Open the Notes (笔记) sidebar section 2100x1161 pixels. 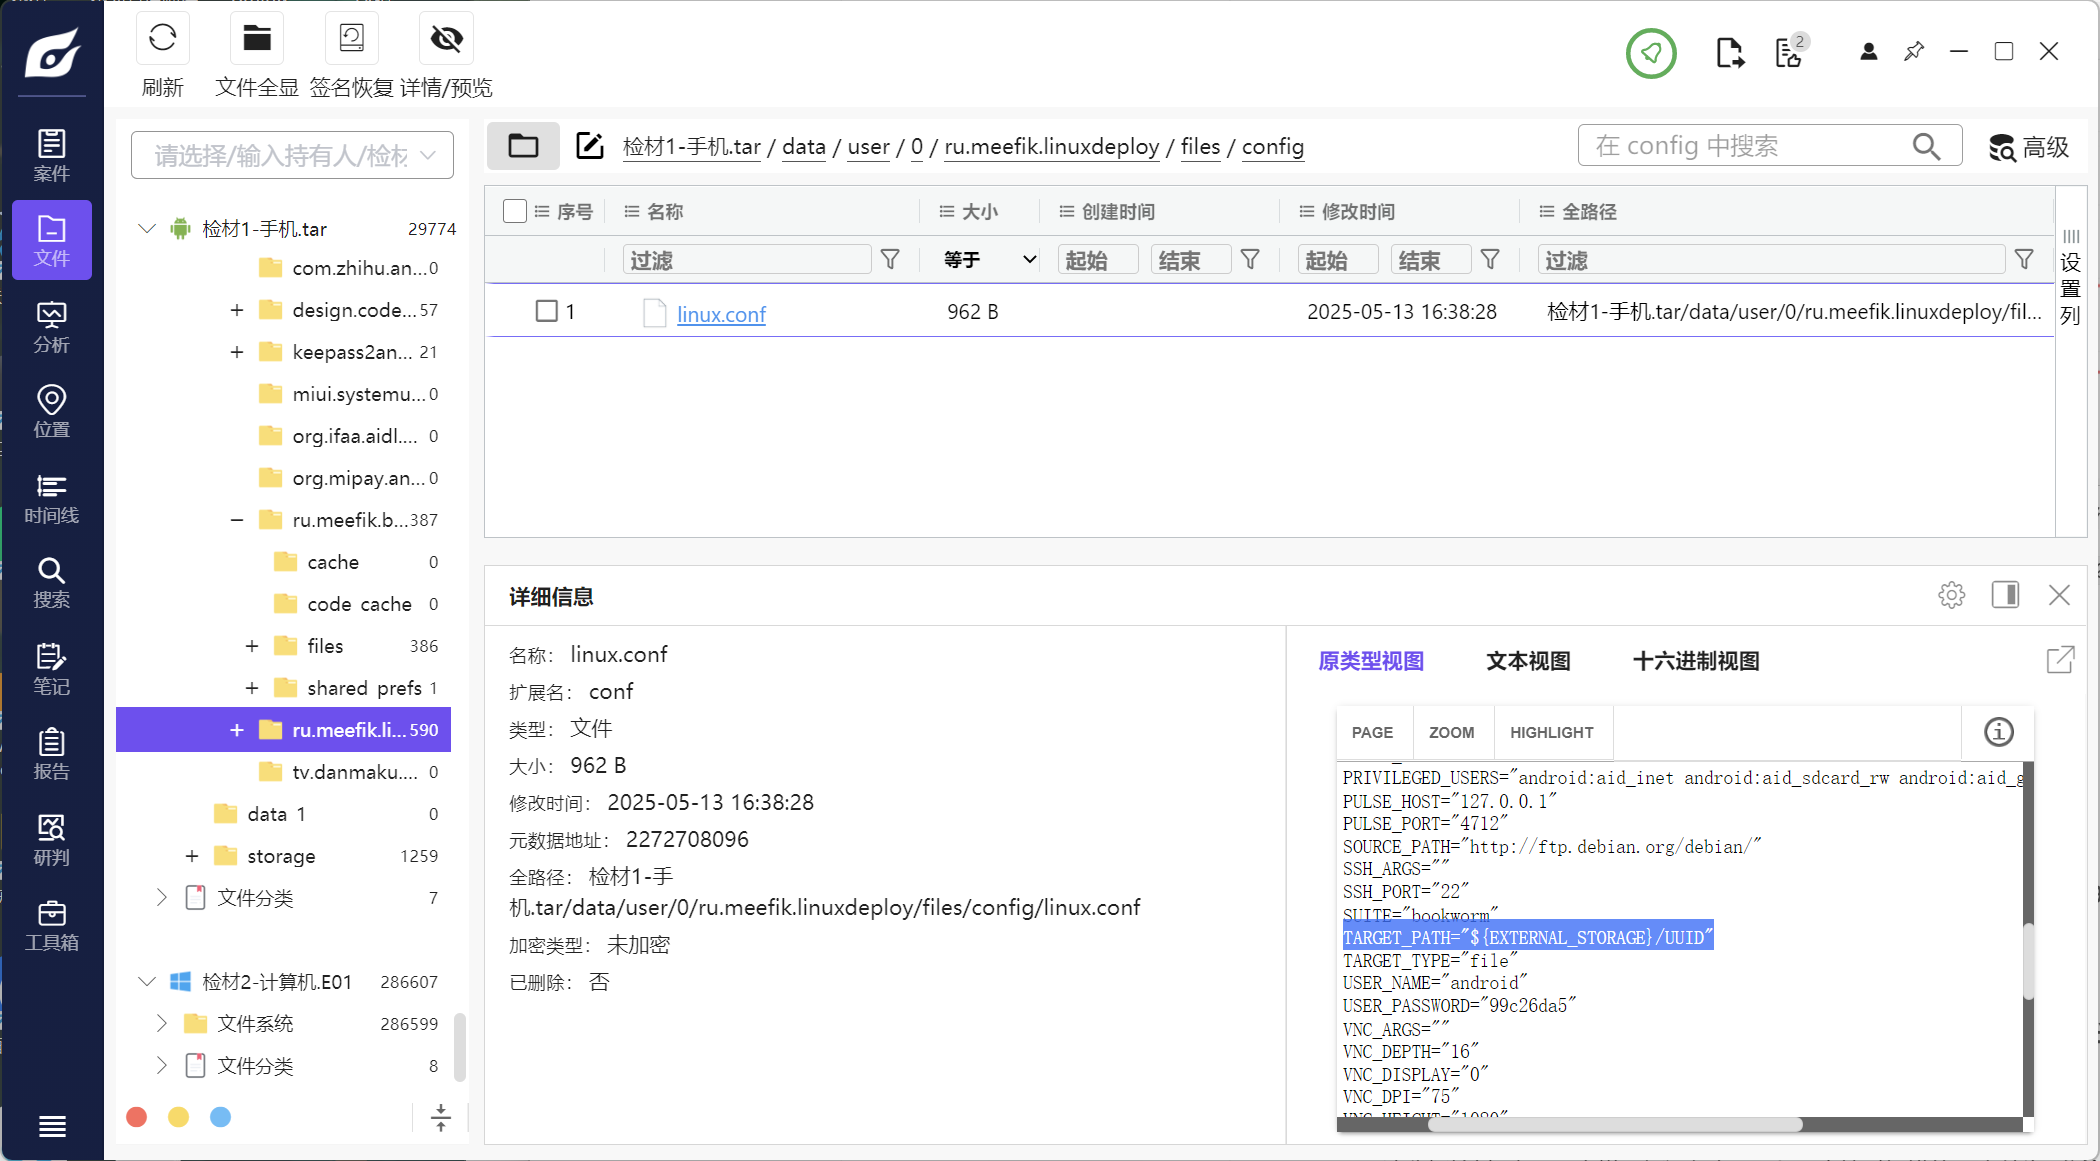[52, 668]
